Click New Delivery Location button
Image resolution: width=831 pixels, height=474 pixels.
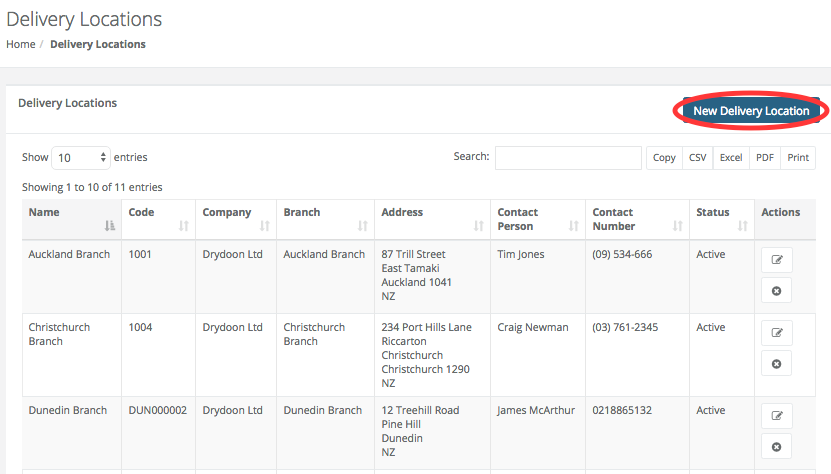751,111
